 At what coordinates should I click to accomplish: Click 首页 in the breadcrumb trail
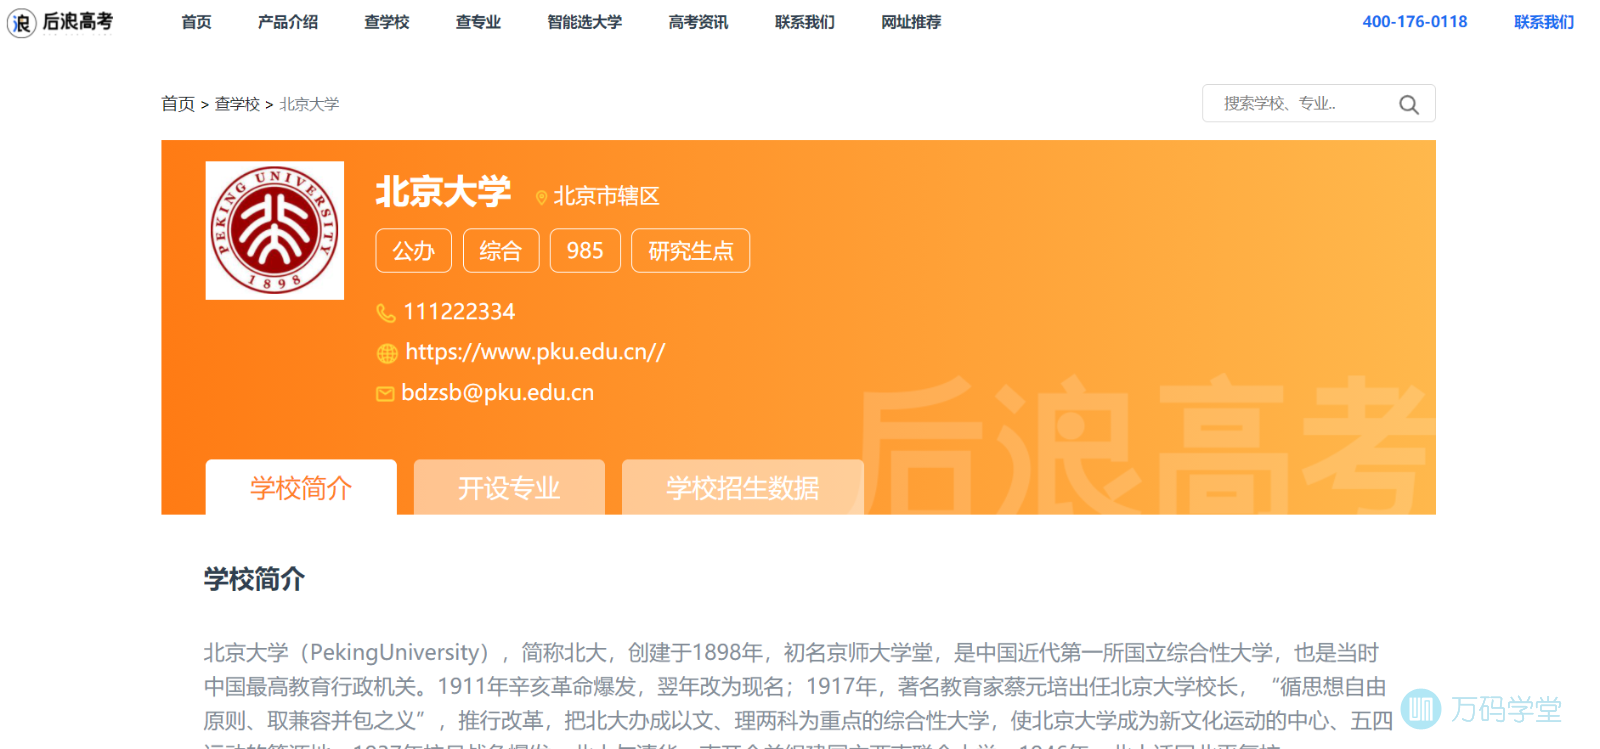coord(178,104)
